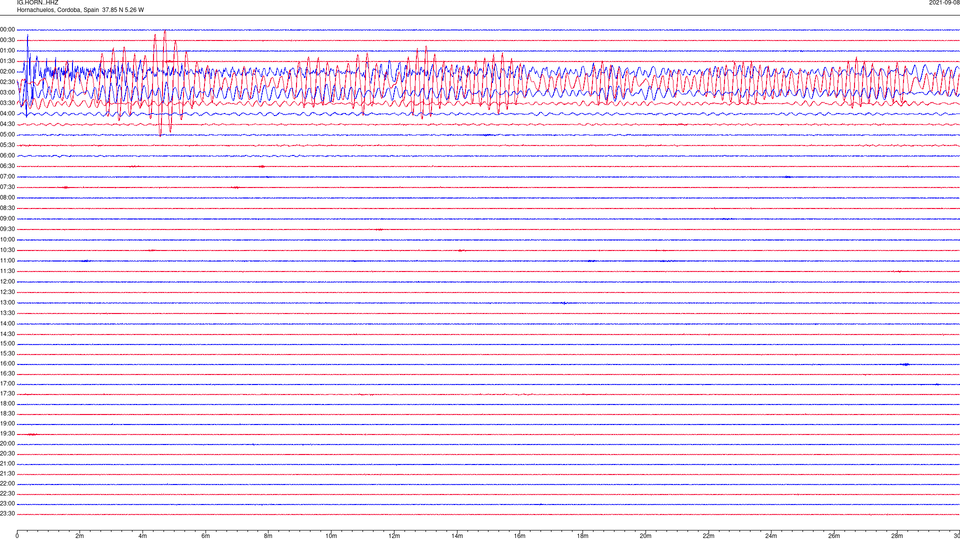Image resolution: width=960 pixels, height=540 pixels.
Task: Select the 00:30 row label
Action: 7,40
